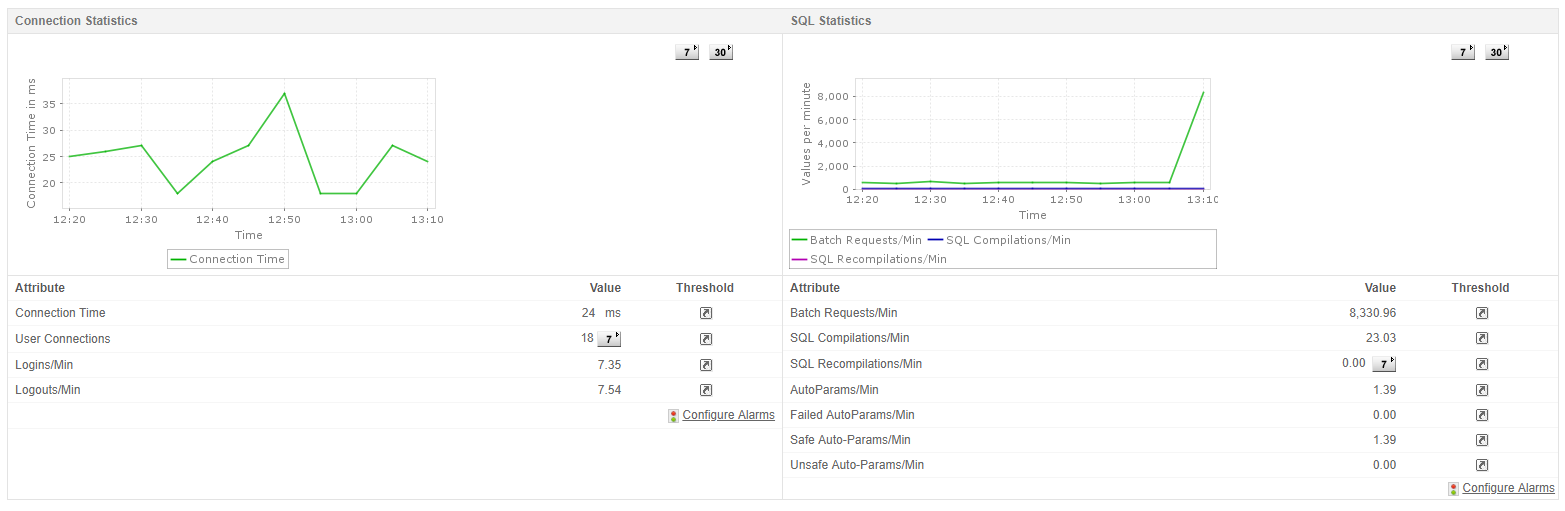Click threshold icon for Logouts/Min
This screenshot has height=511, width=1565.
coord(706,390)
